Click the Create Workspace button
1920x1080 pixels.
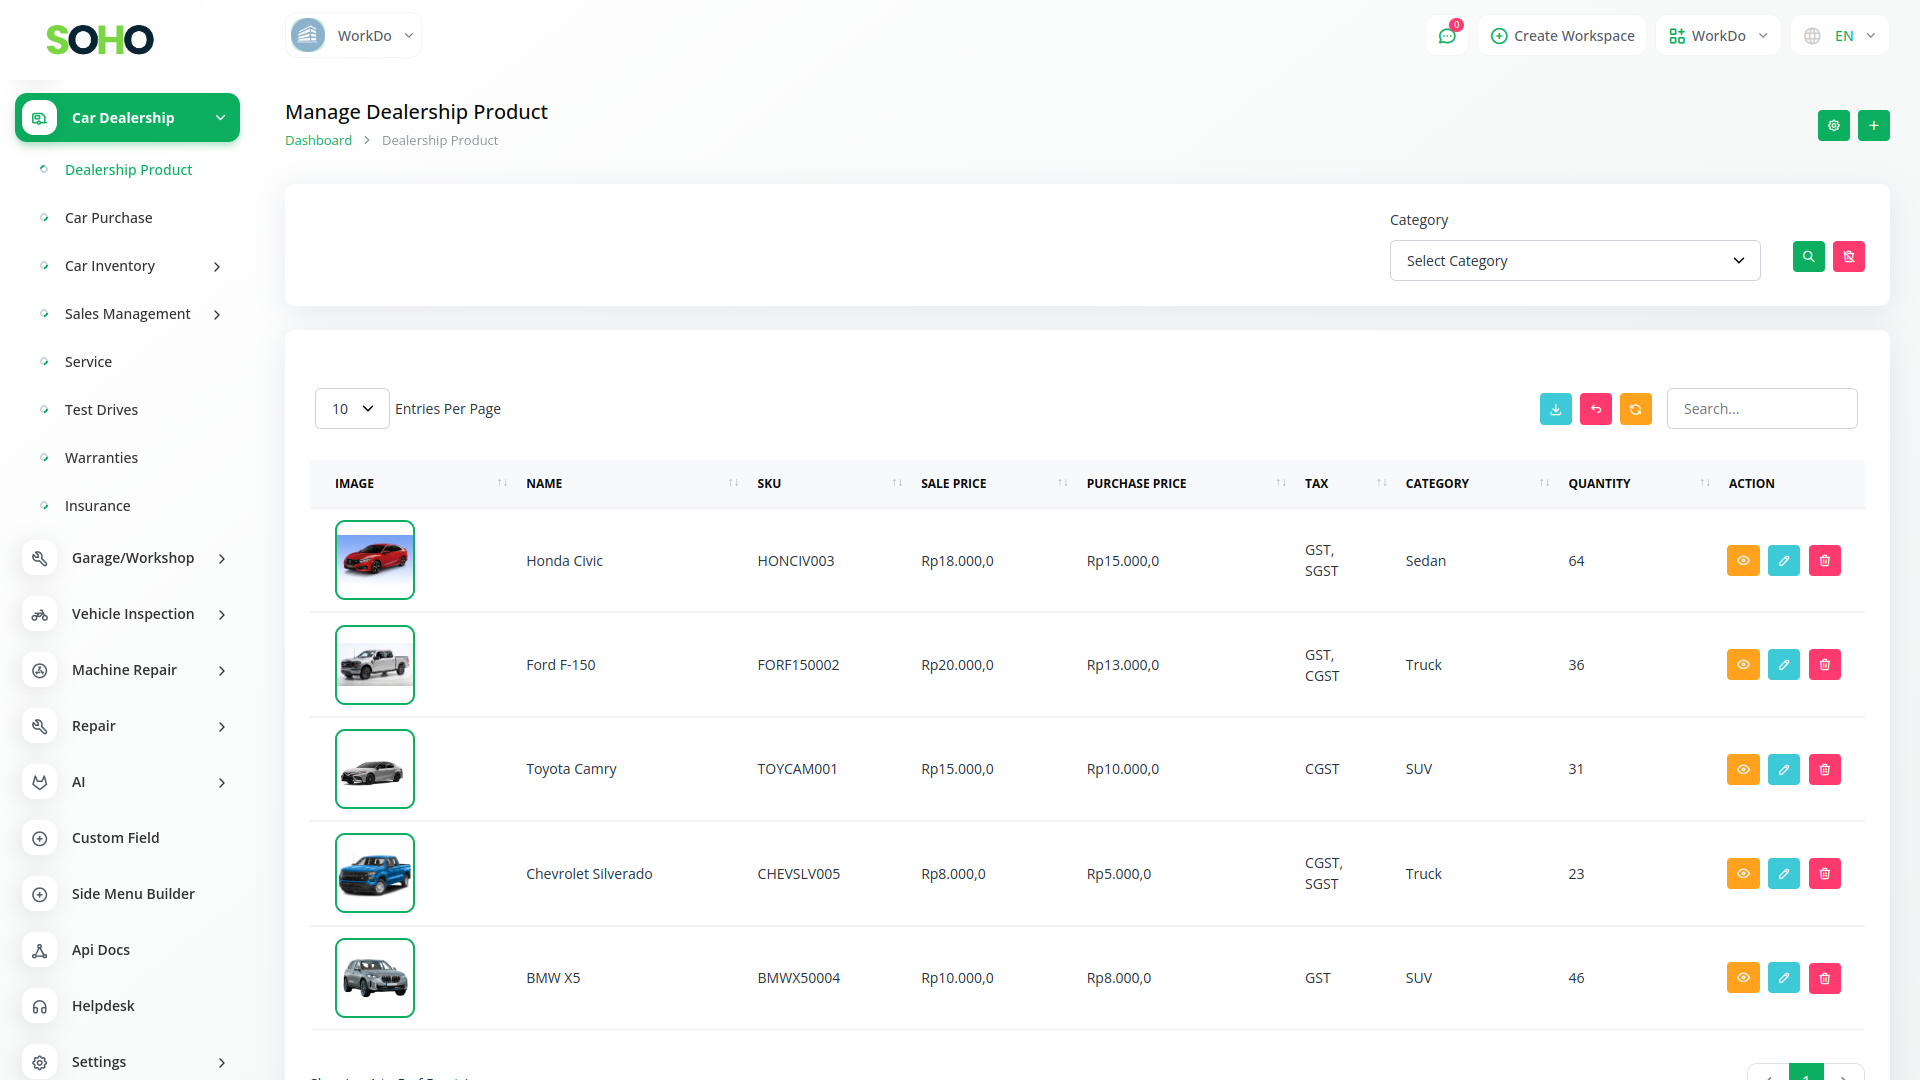(1562, 36)
